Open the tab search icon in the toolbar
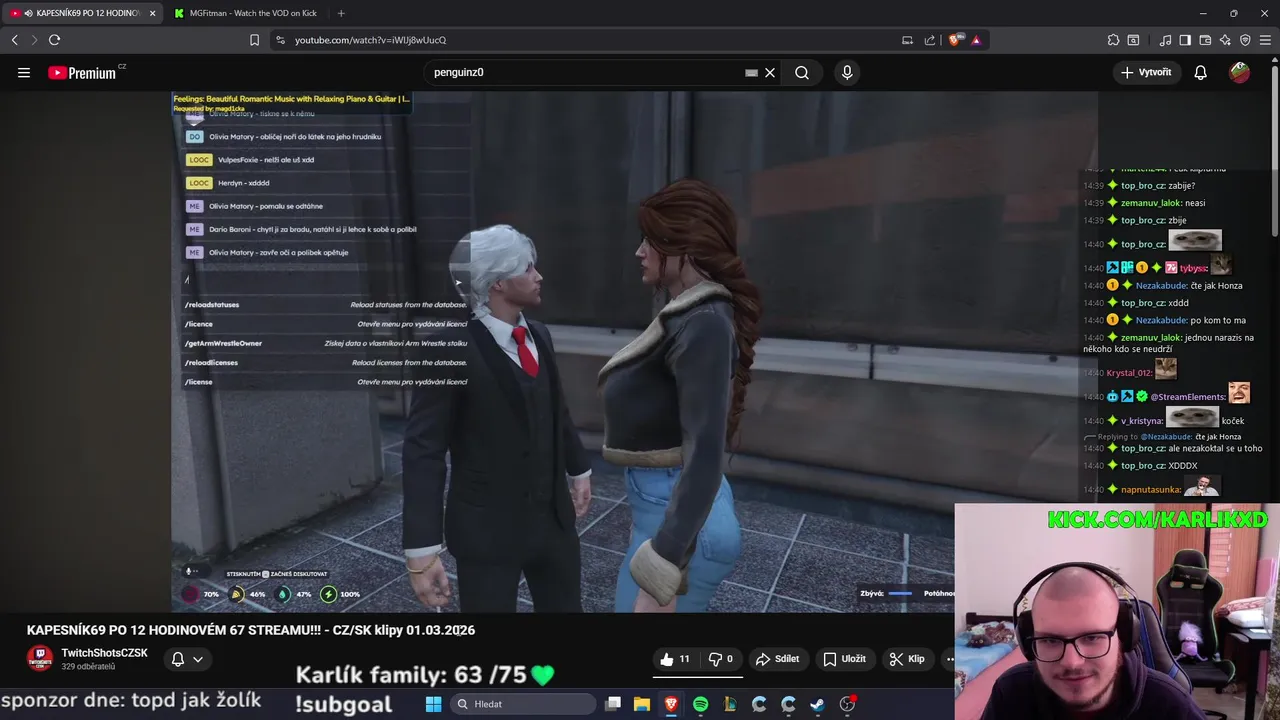The width and height of the screenshot is (1280, 720). pyautogui.click(x=1133, y=40)
